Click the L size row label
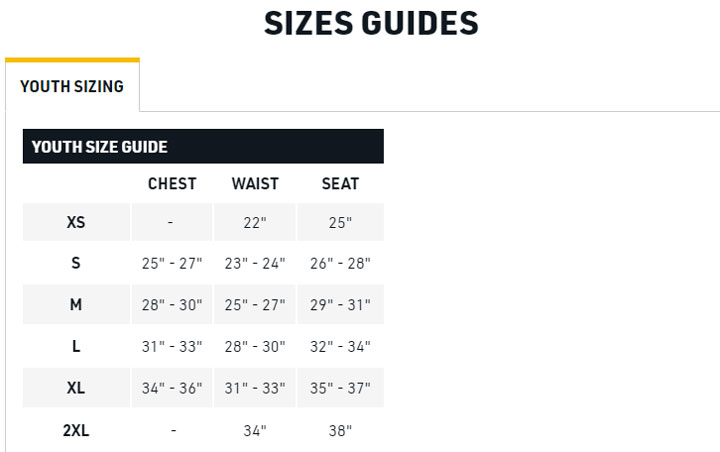 (x=76, y=346)
